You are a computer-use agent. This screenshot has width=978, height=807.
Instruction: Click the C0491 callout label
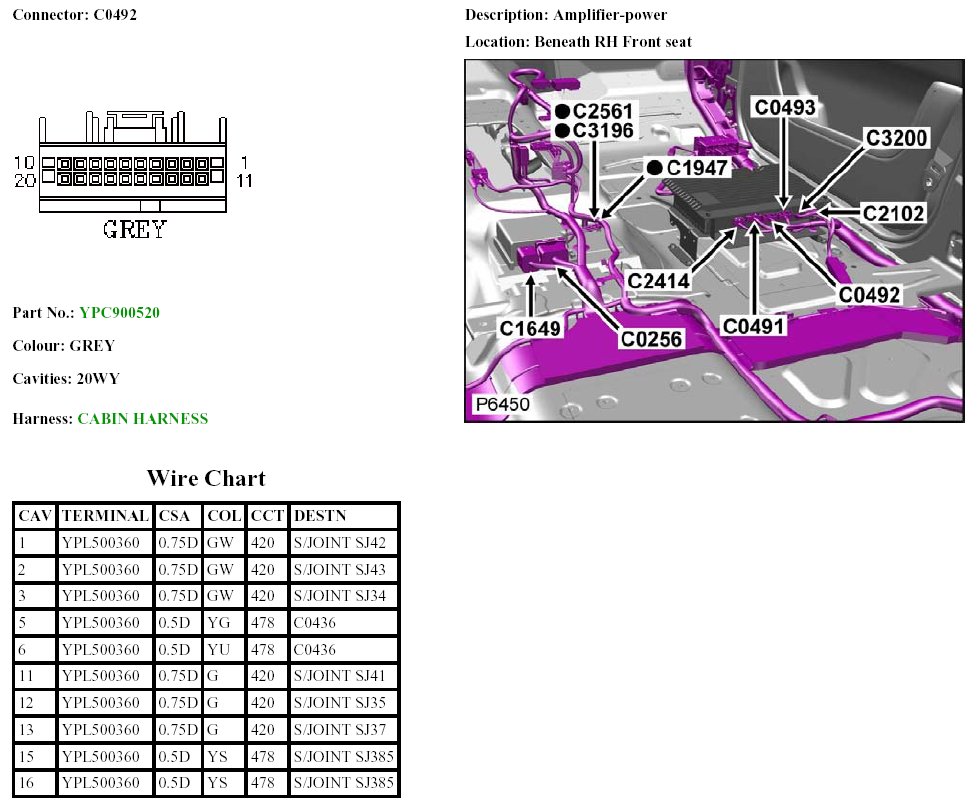[x=756, y=326]
